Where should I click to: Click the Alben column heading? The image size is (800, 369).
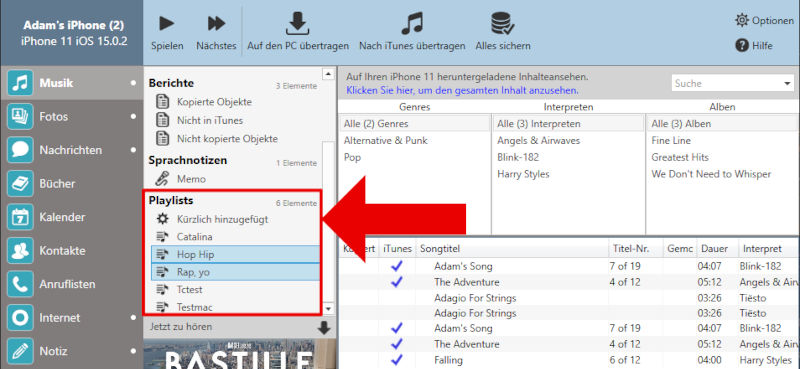722,107
